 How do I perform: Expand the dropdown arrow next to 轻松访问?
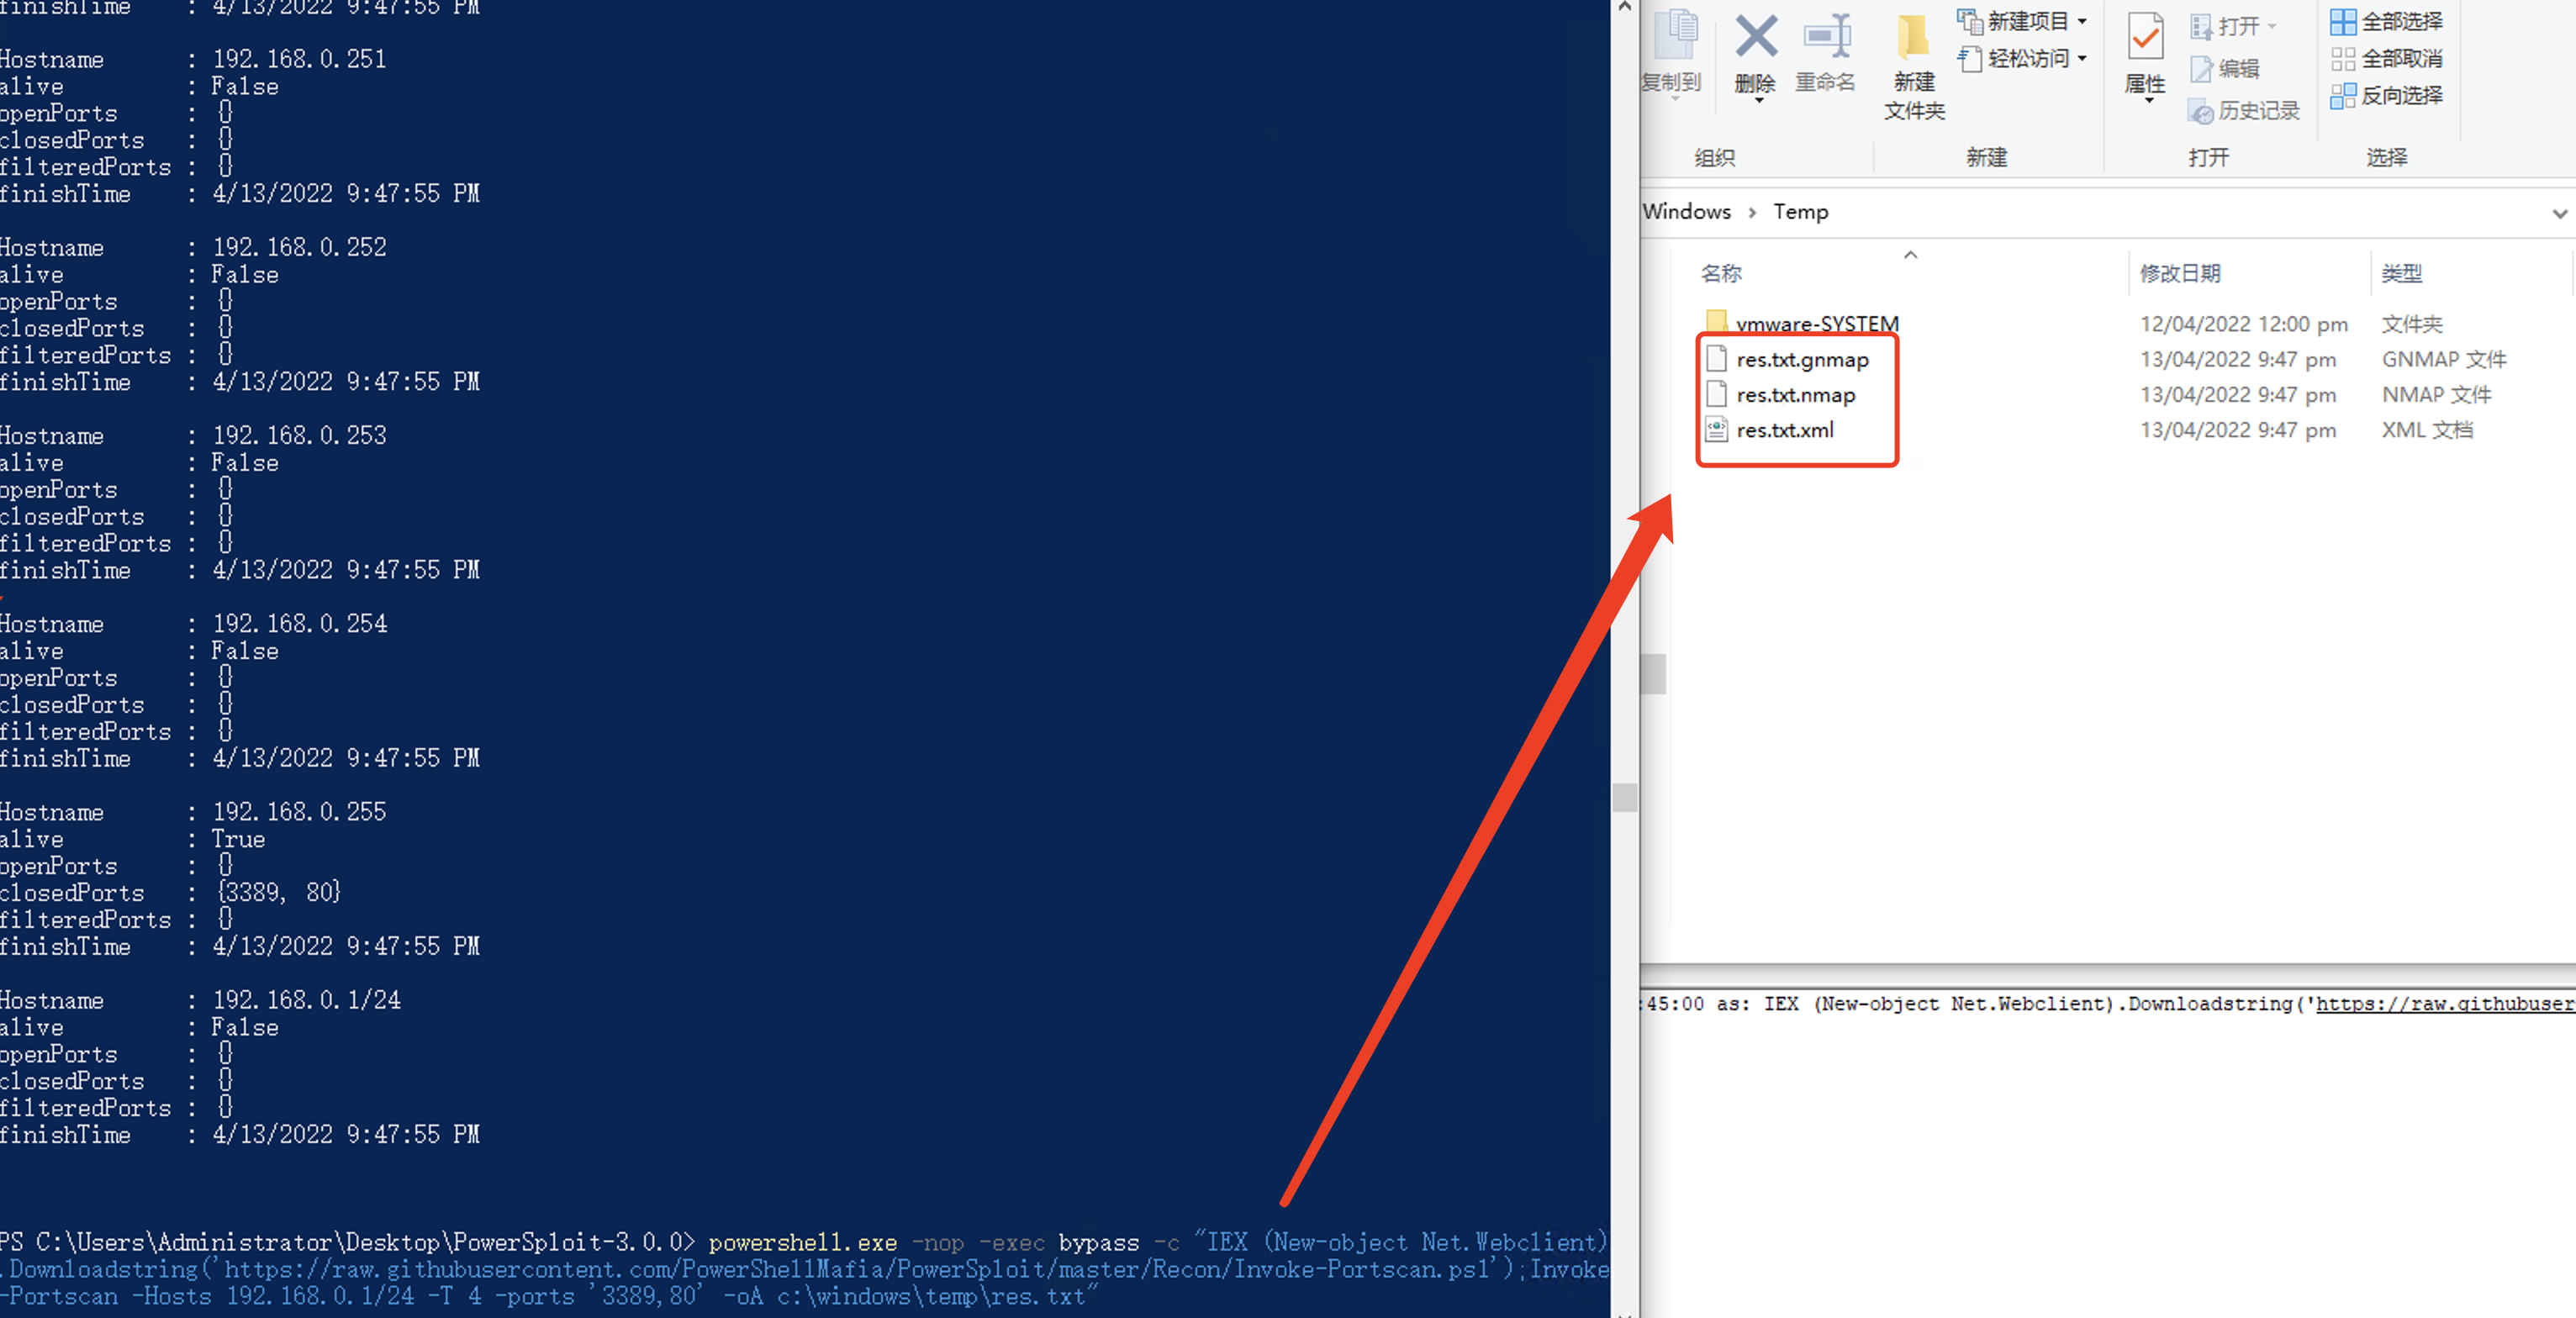pyautogui.click(x=2082, y=58)
